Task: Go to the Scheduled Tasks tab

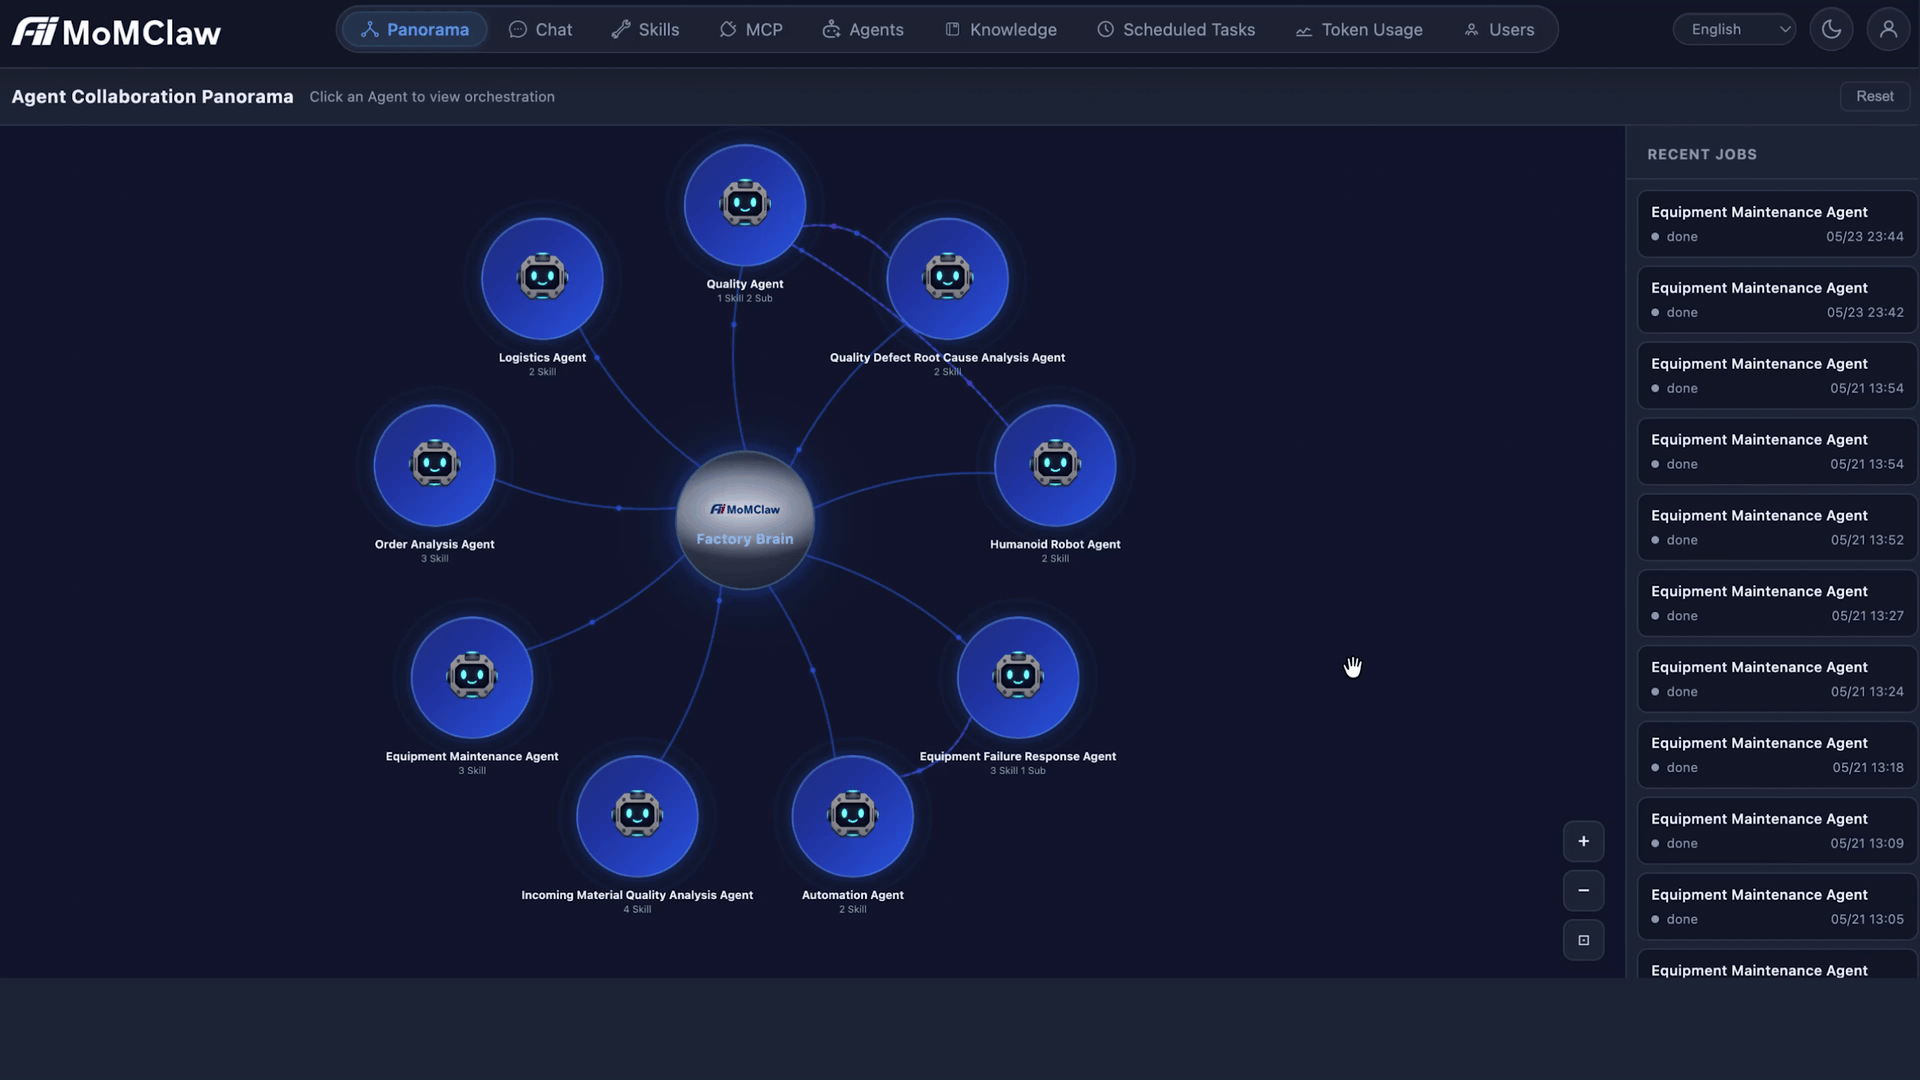Action: coord(1176,29)
